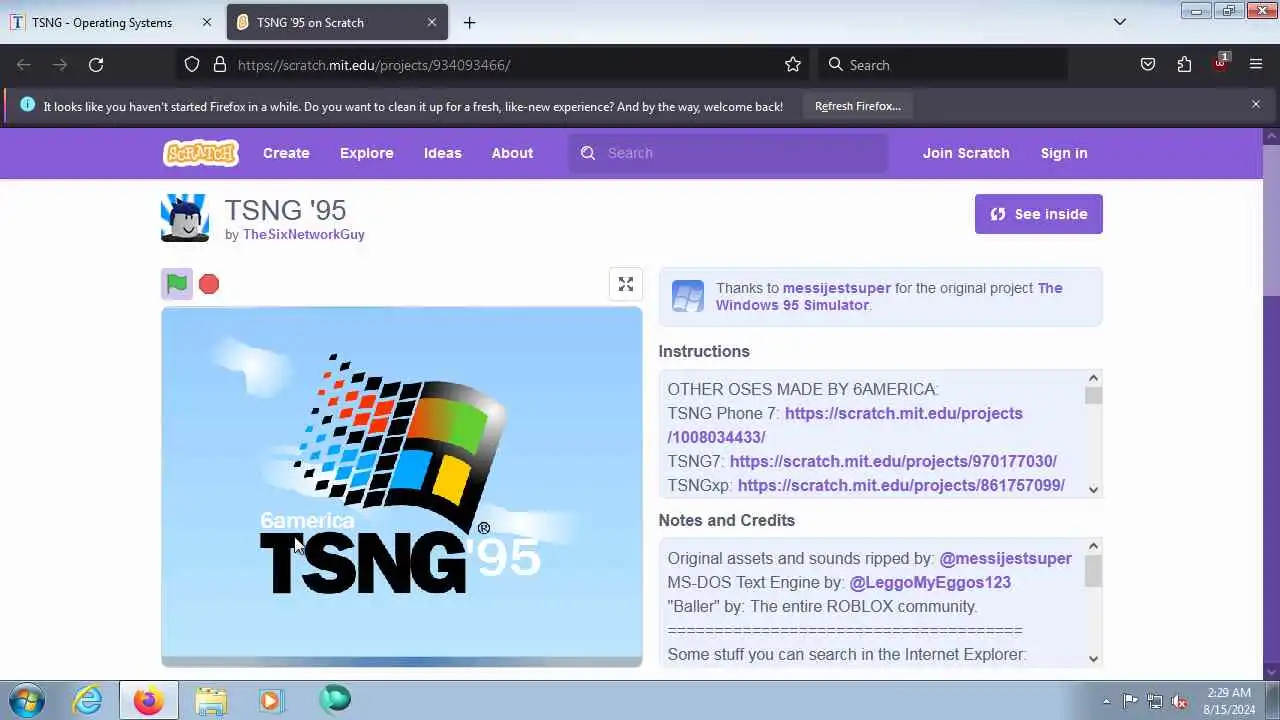Screen dimensions: 1280x720
Task: Open the Pocket save icon
Action: [x=1148, y=65]
